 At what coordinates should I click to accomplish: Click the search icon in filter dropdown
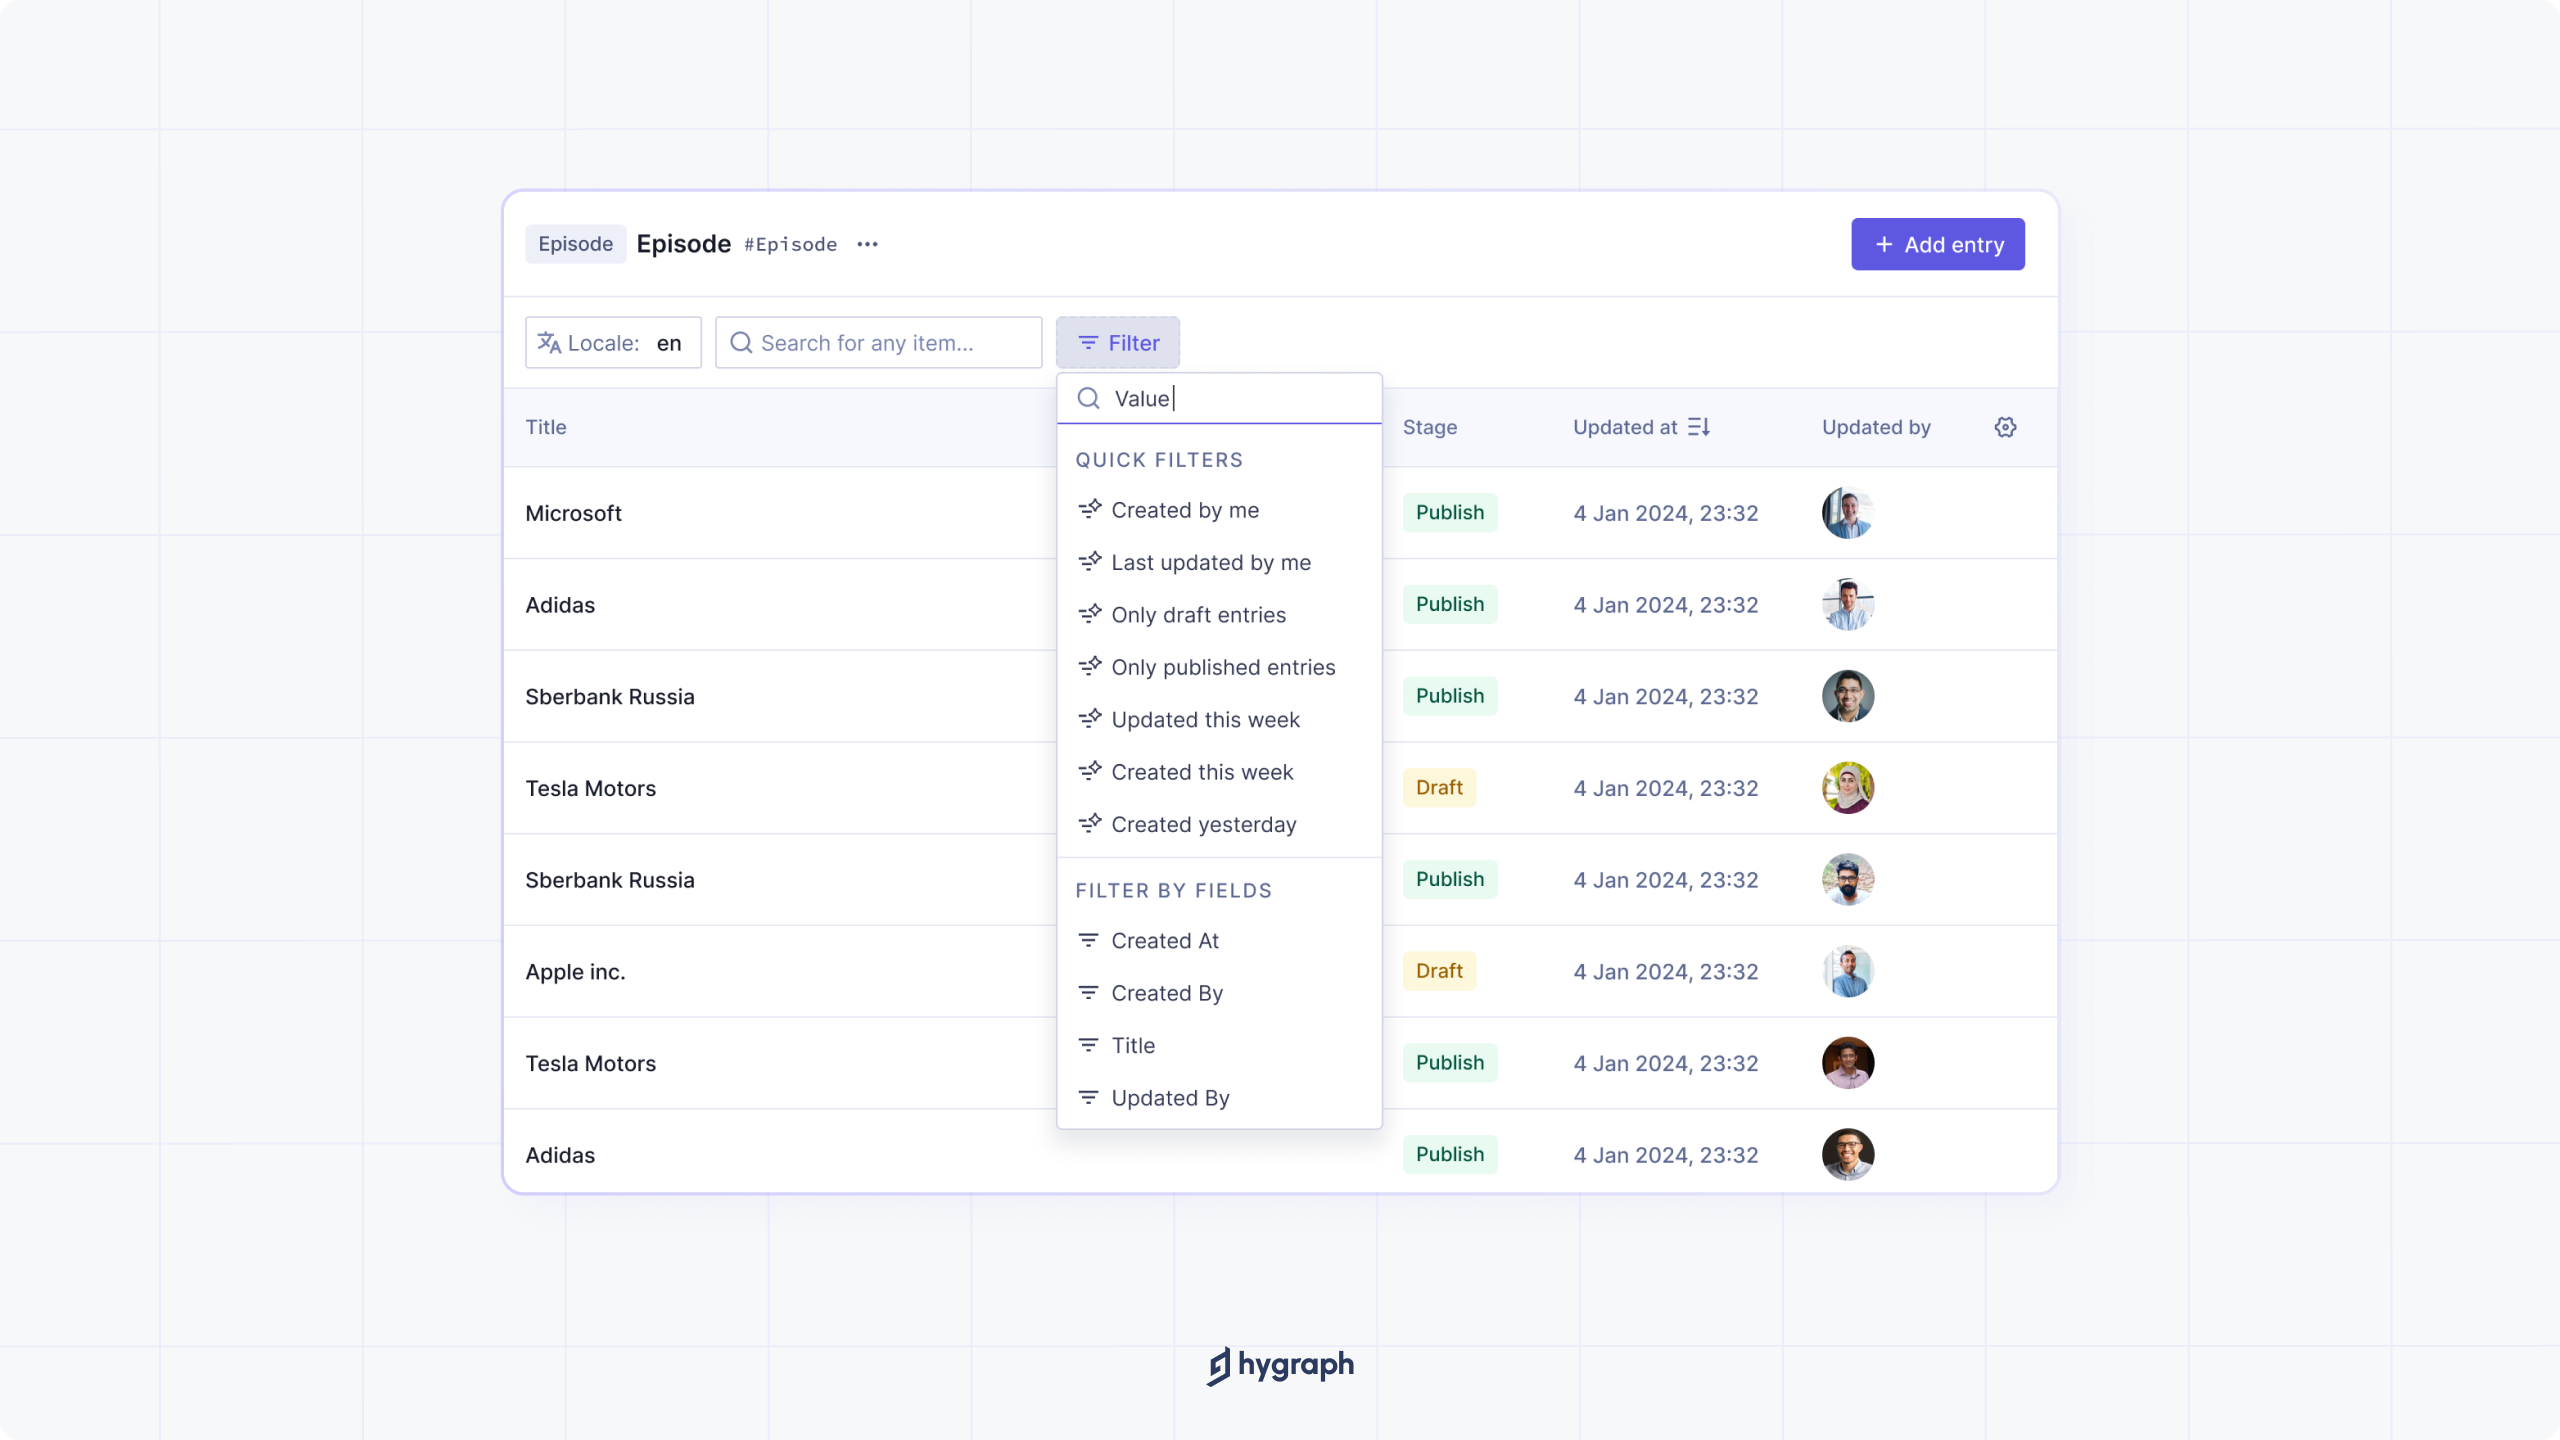[1088, 398]
